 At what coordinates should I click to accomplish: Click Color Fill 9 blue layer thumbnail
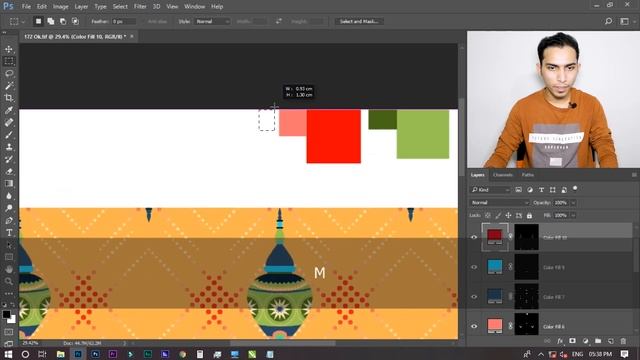(x=495, y=266)
